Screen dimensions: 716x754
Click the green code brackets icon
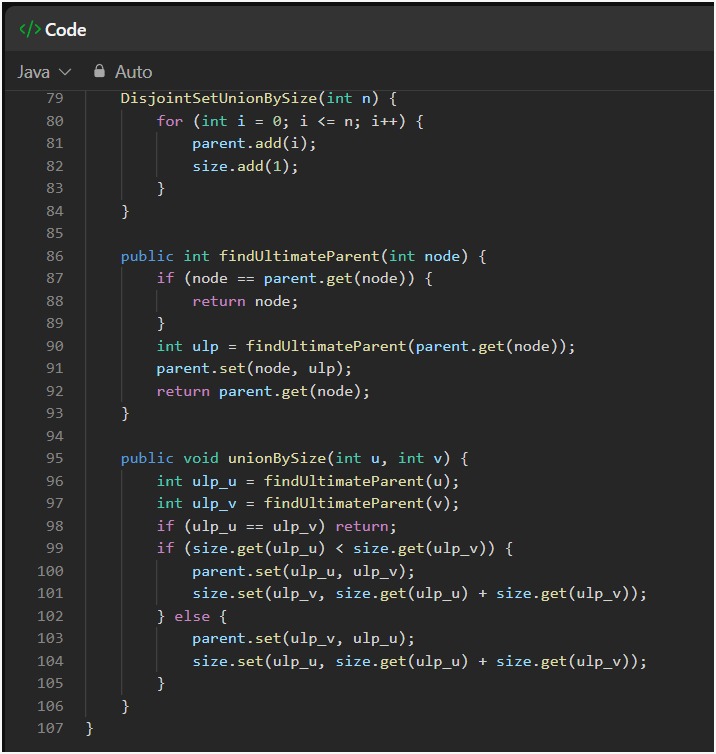(30, 29)
